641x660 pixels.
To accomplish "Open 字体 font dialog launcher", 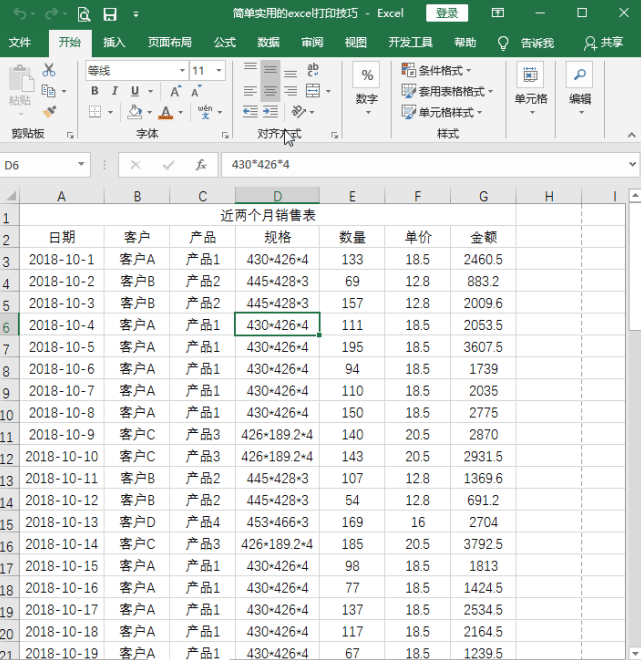I will pos(226,135).
